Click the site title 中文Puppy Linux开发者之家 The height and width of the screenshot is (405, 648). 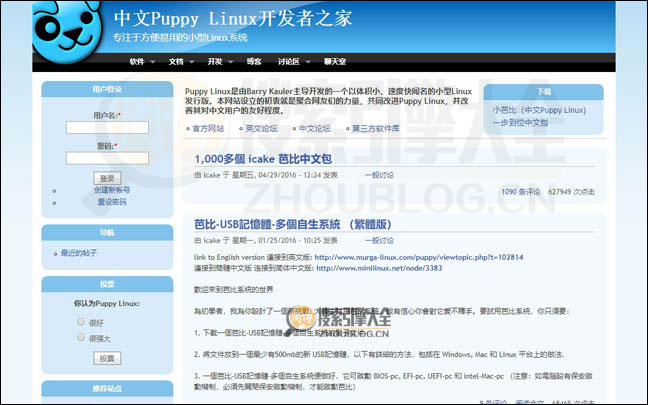[233, 19]
